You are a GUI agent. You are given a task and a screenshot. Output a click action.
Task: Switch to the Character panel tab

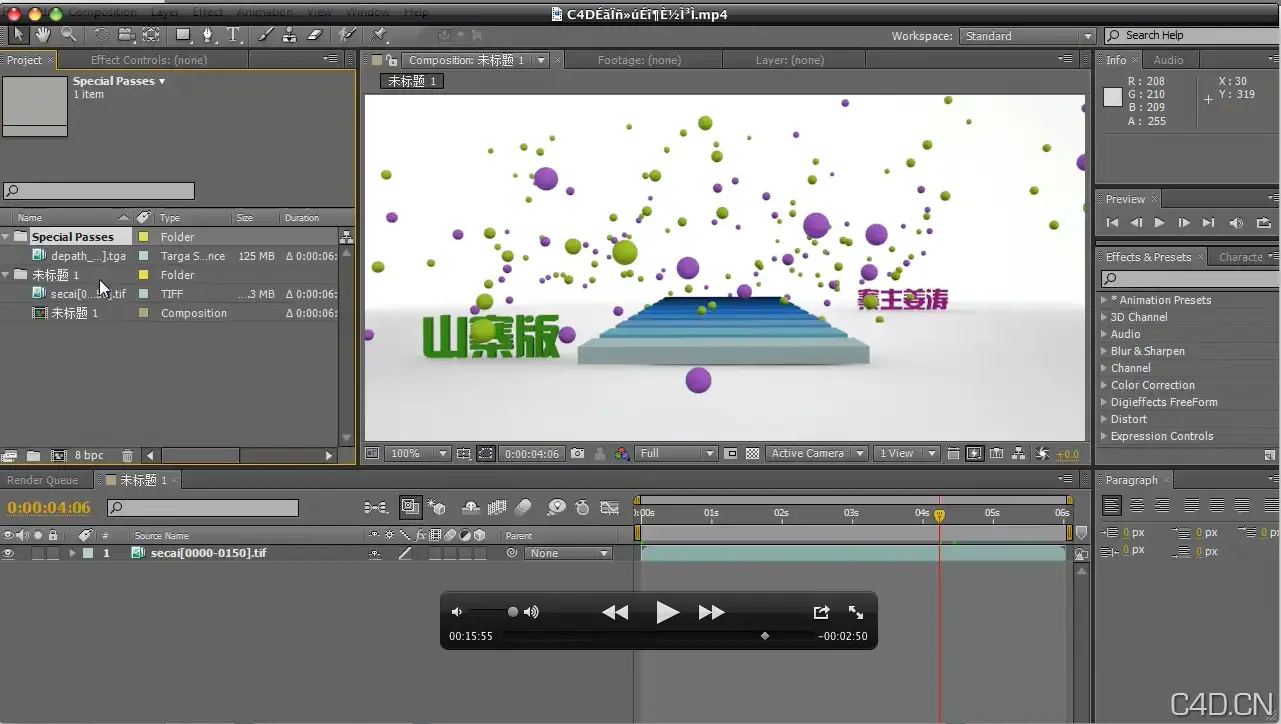point(1241,257)
